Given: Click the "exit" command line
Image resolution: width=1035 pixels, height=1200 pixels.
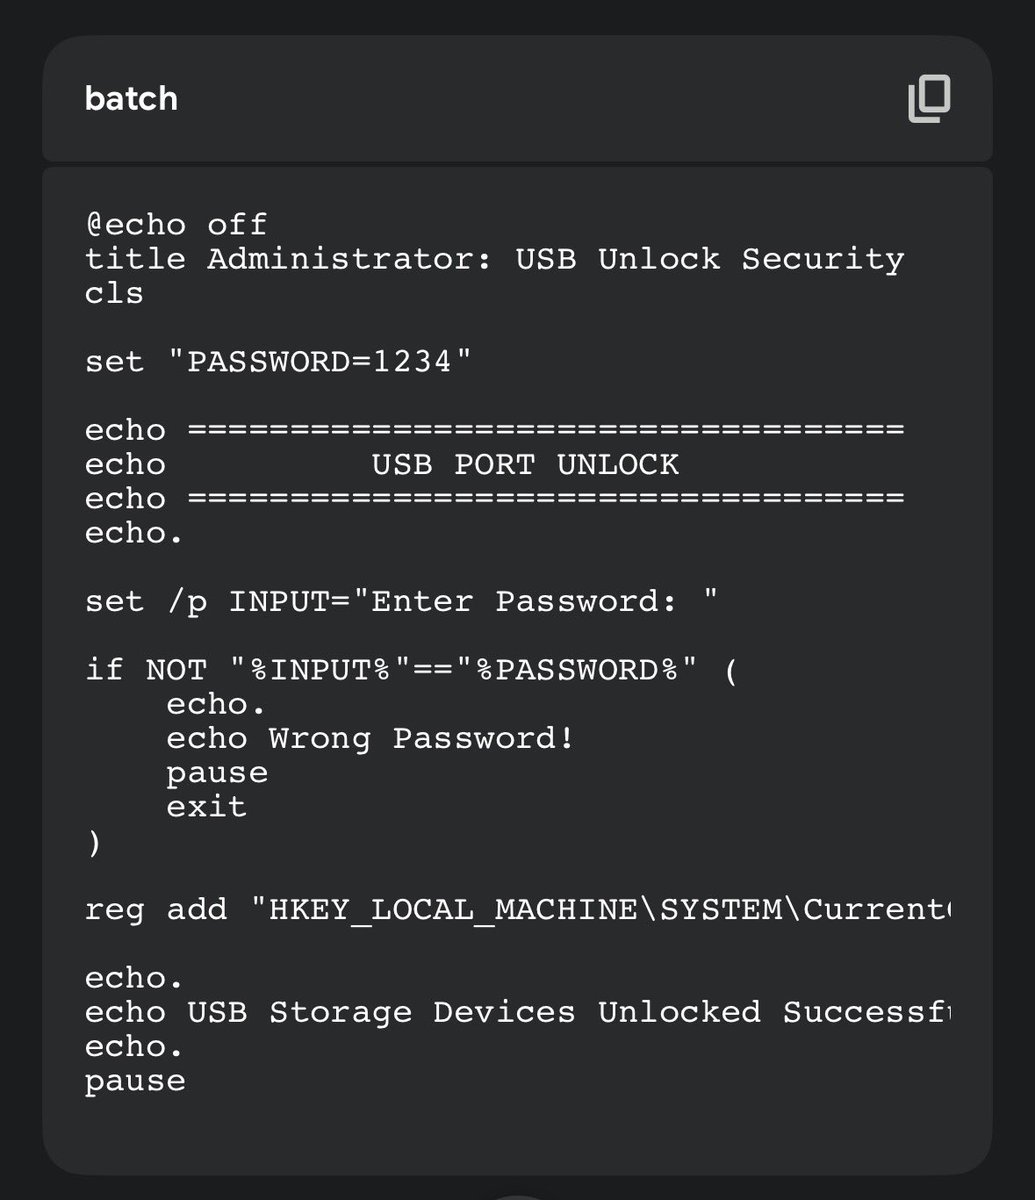Looking at the screenshot, I should pos(206,806).
